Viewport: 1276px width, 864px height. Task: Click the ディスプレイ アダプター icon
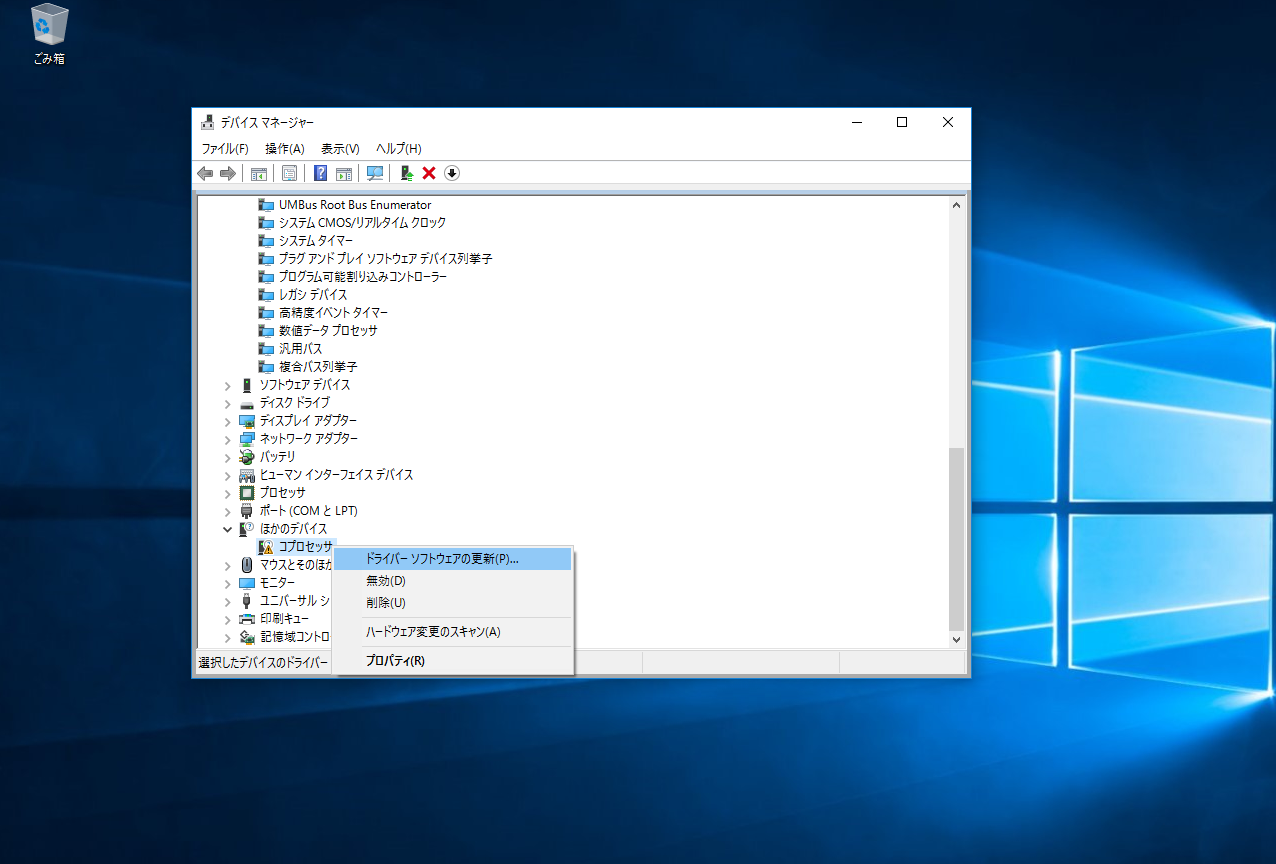(247, 421)
